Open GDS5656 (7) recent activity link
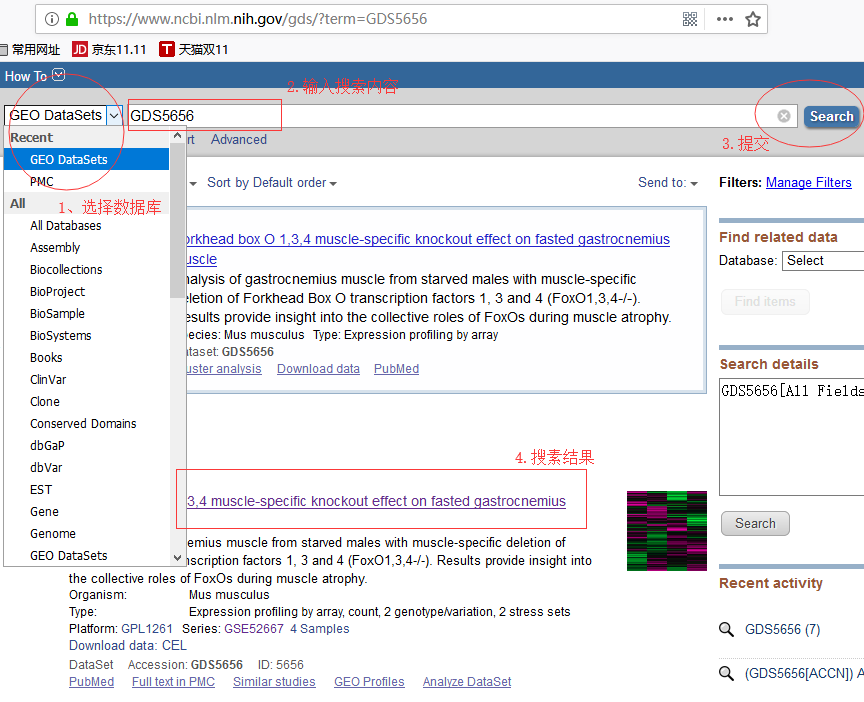The height and width of the screenshot is (702, 864). coord(782,629)
